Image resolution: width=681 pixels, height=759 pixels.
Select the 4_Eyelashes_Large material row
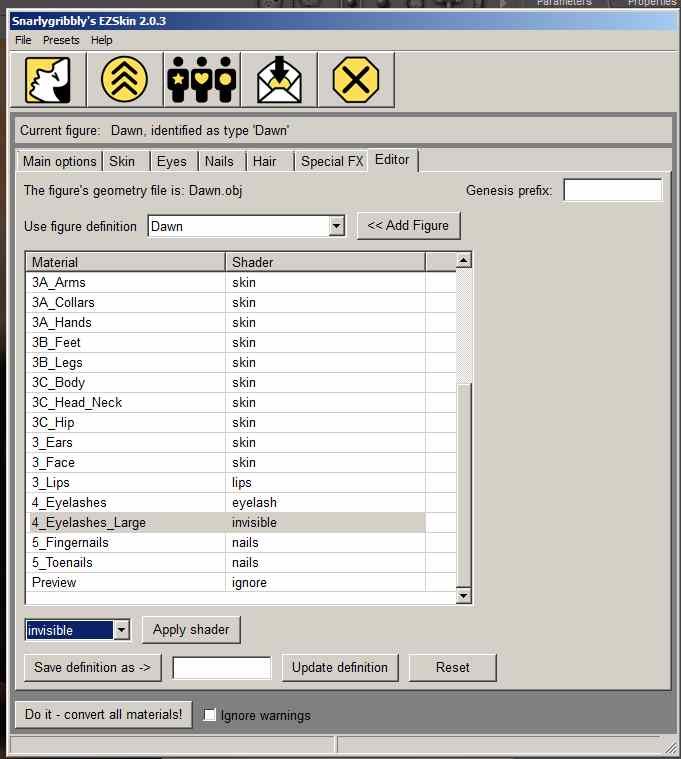coord(241,523)
